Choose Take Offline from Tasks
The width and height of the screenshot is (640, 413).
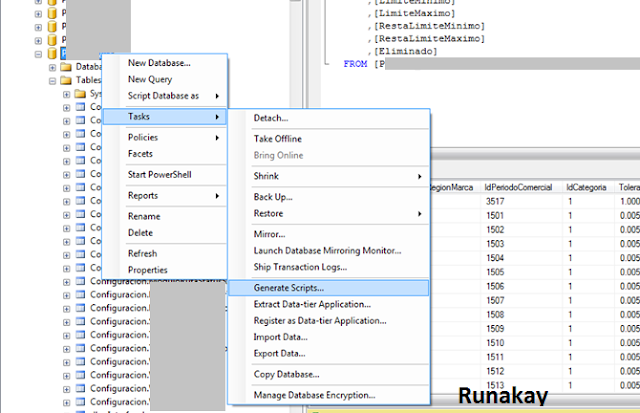[x=278, y=139]
